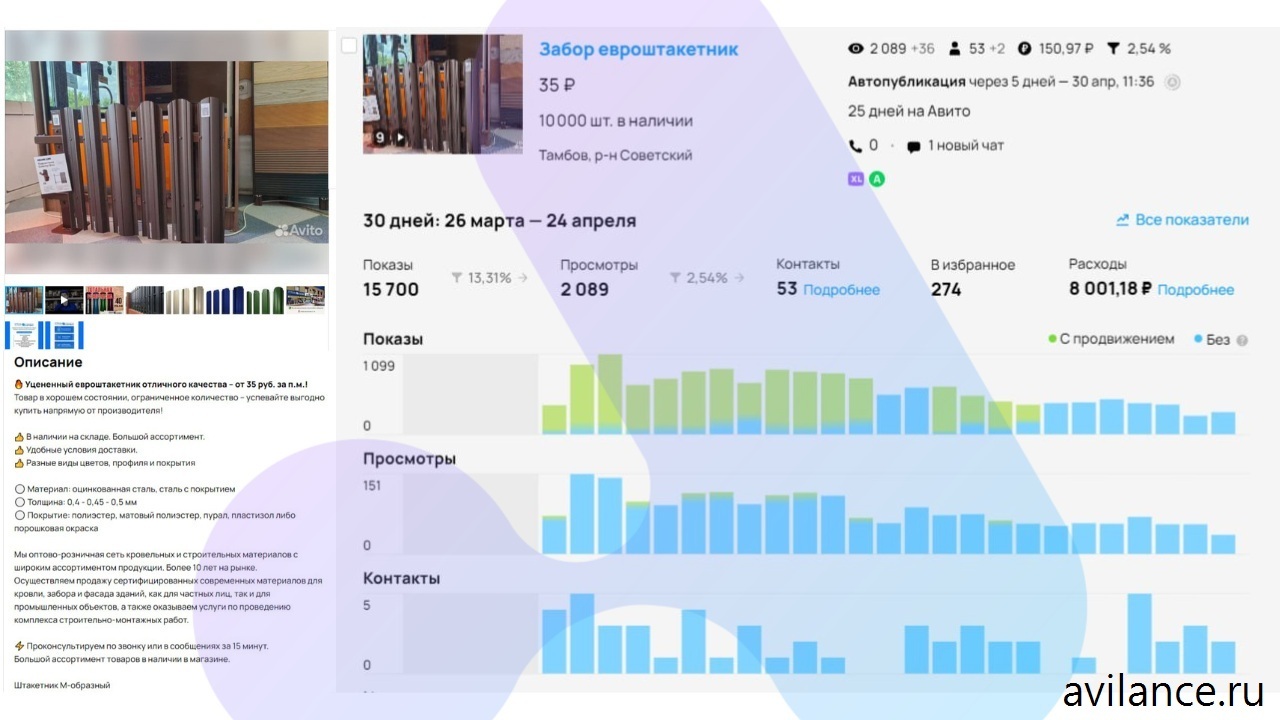Screen dimensions: 1280x720
Task: Click the eye views icon beside 2 089
Action: coord(855,48)
